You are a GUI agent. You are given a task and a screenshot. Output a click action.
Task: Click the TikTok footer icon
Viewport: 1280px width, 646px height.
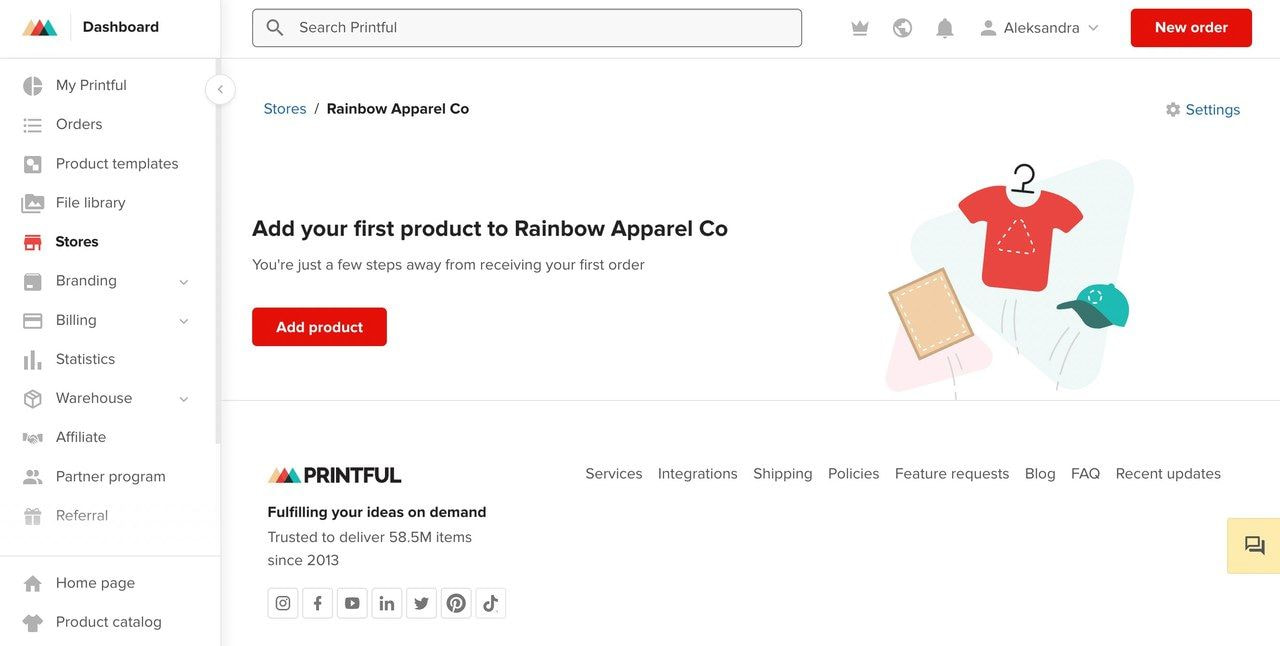point(491,603)
